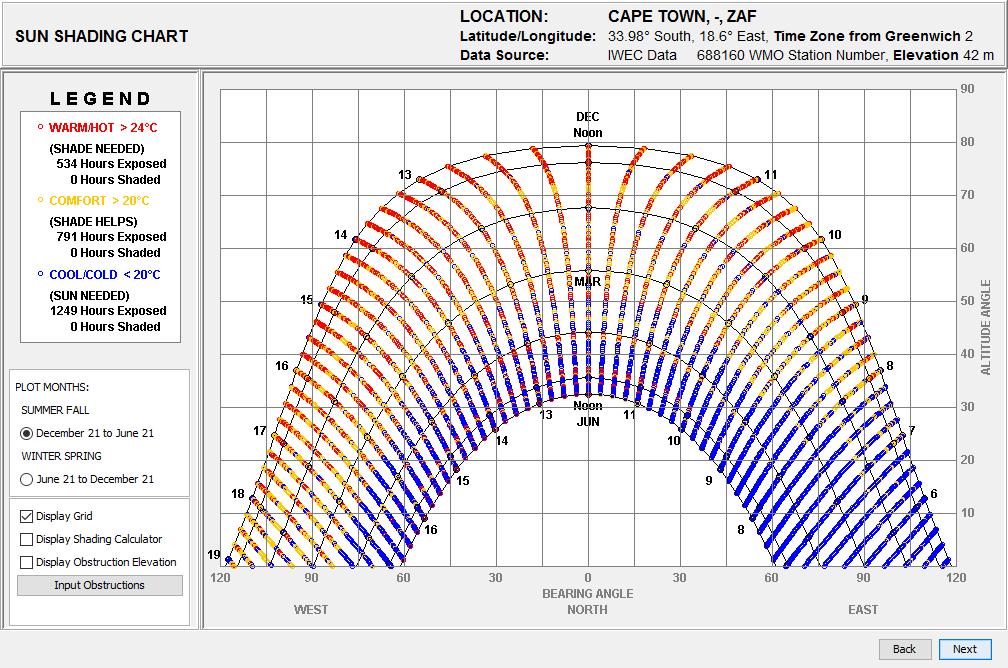Click the BEARING ANGLE axis label
The height and width of the screenshot is (668, 1008).
click(588, 593)
